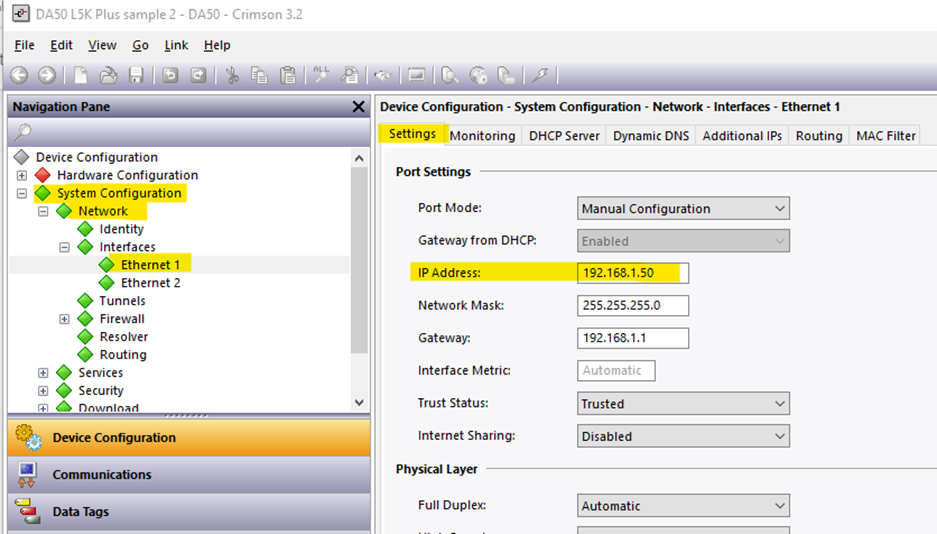Select Tunnels in the tree
This screenshot has width=937, height=534.
(x=123, y=300)
